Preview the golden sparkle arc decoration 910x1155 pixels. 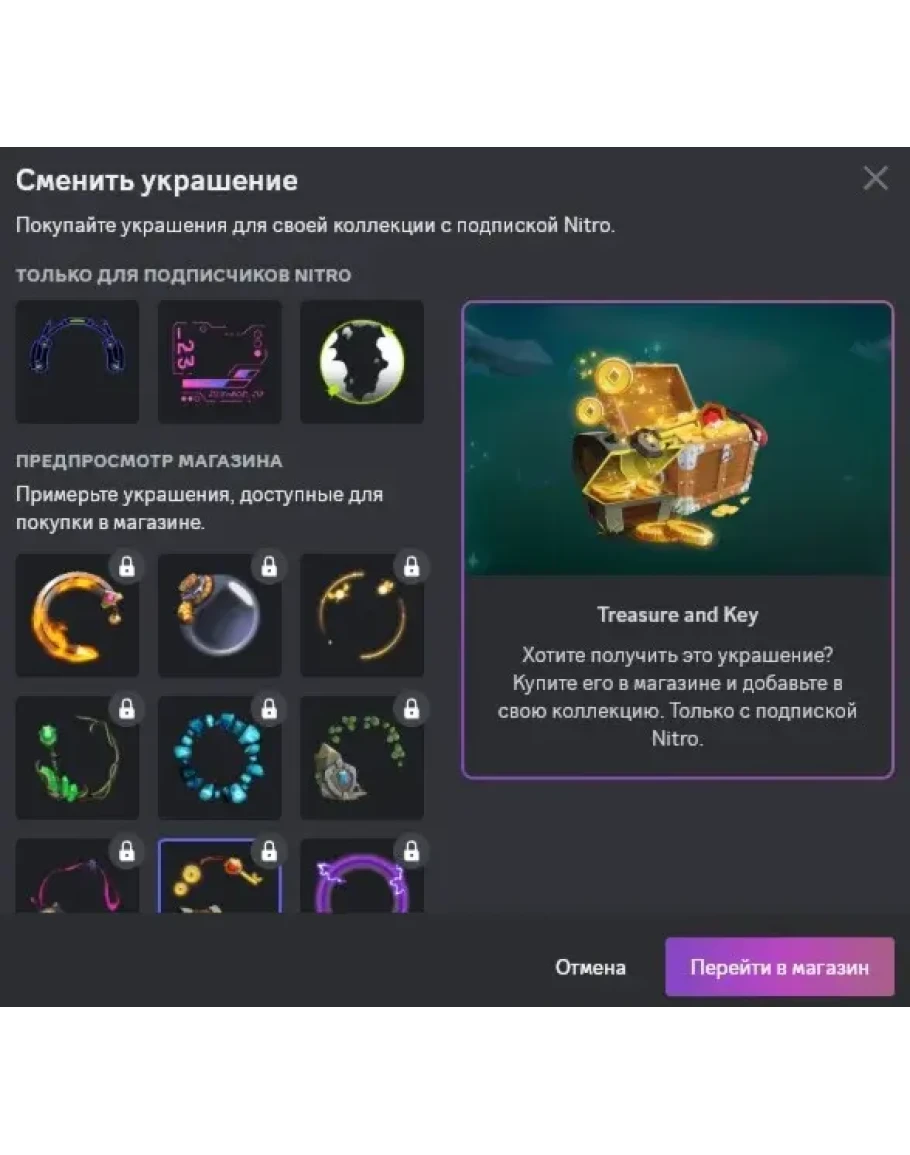coord(362,615)
